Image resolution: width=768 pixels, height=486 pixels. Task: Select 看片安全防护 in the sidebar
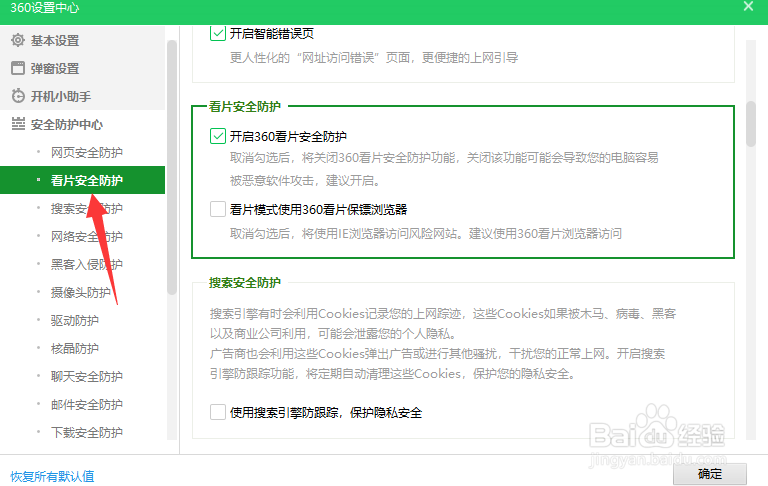82,180
